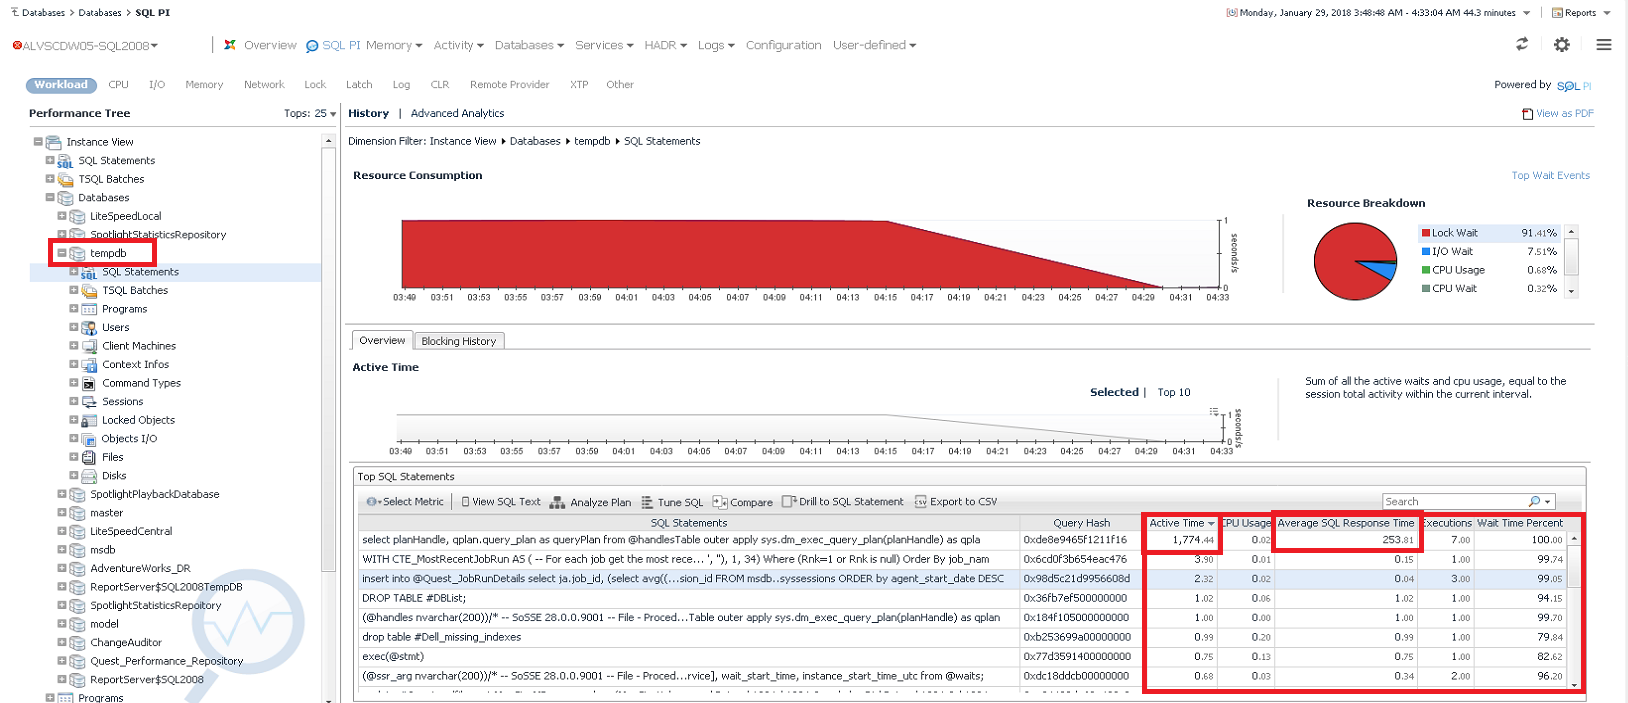1628x703 pixels.
Task: Click Export to CSV icon
Action: tap(920, 502)
